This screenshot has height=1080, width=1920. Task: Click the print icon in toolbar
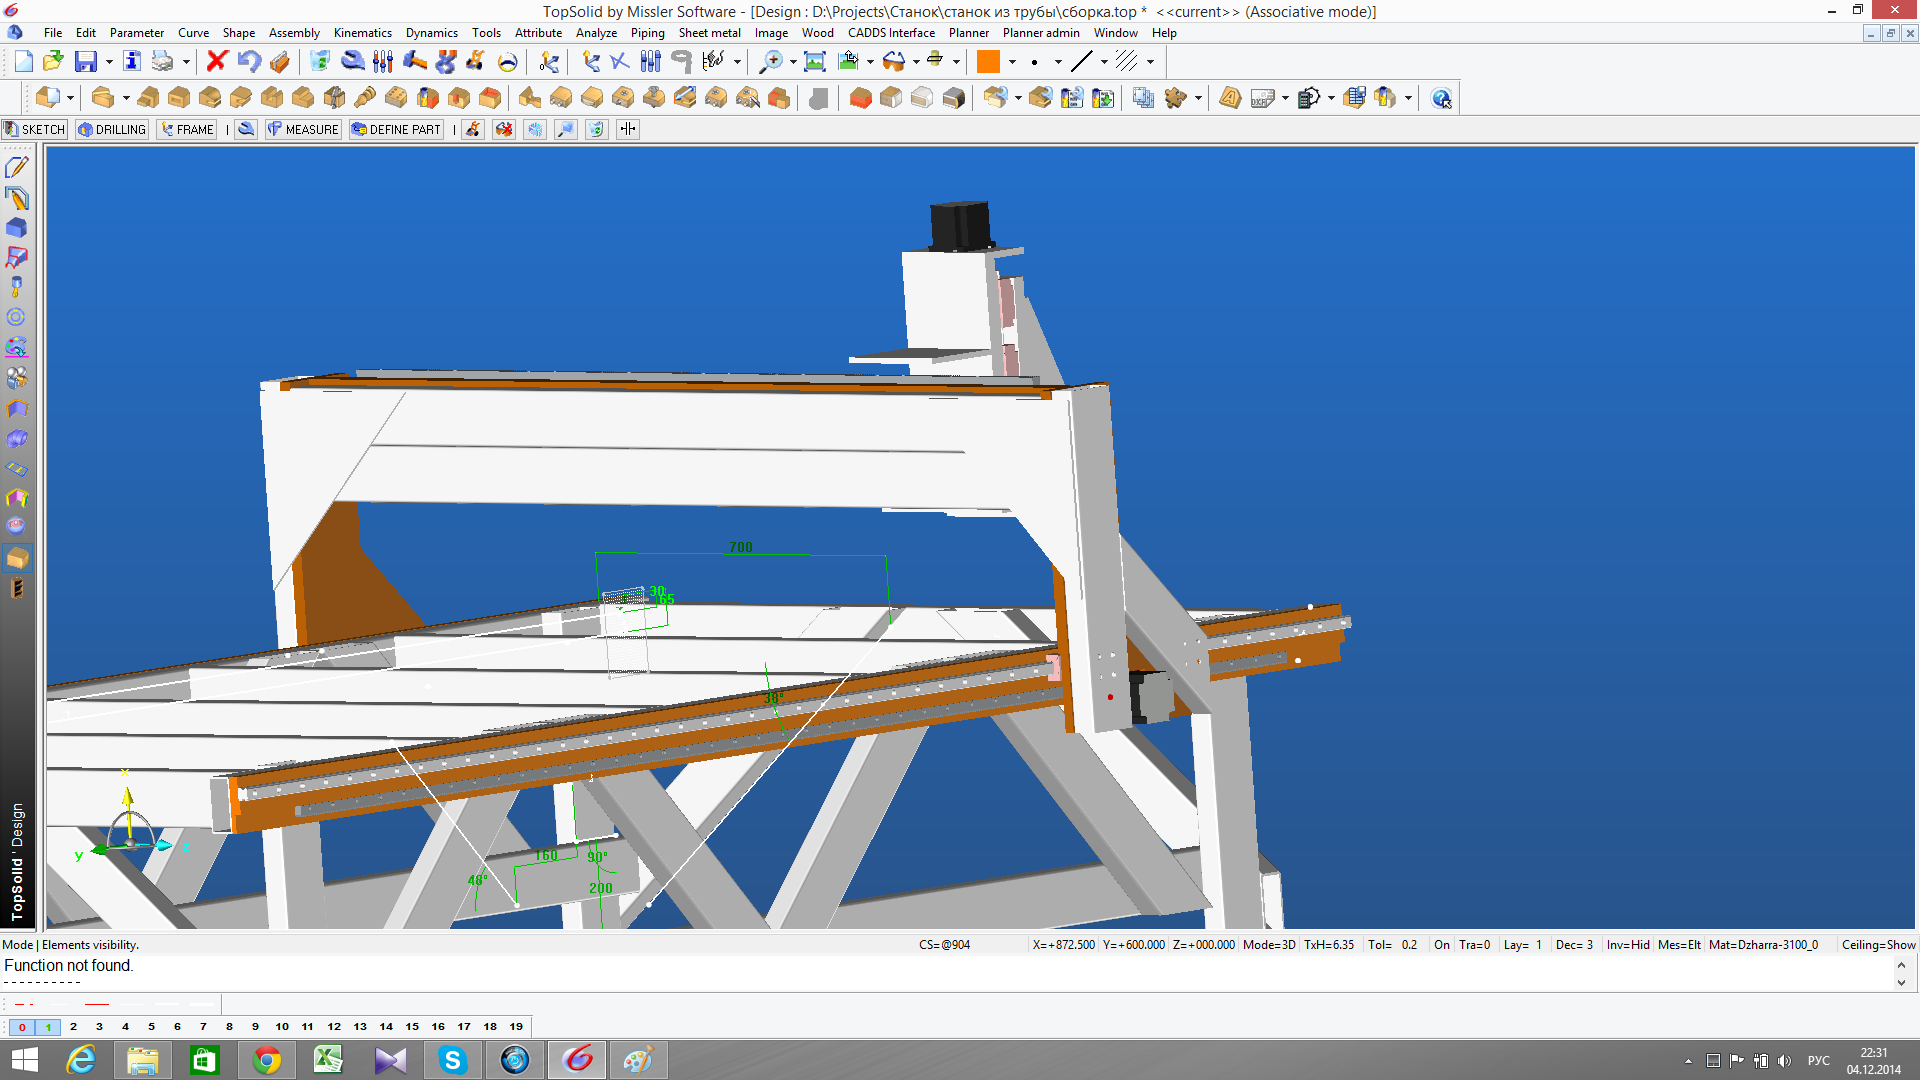162,62
